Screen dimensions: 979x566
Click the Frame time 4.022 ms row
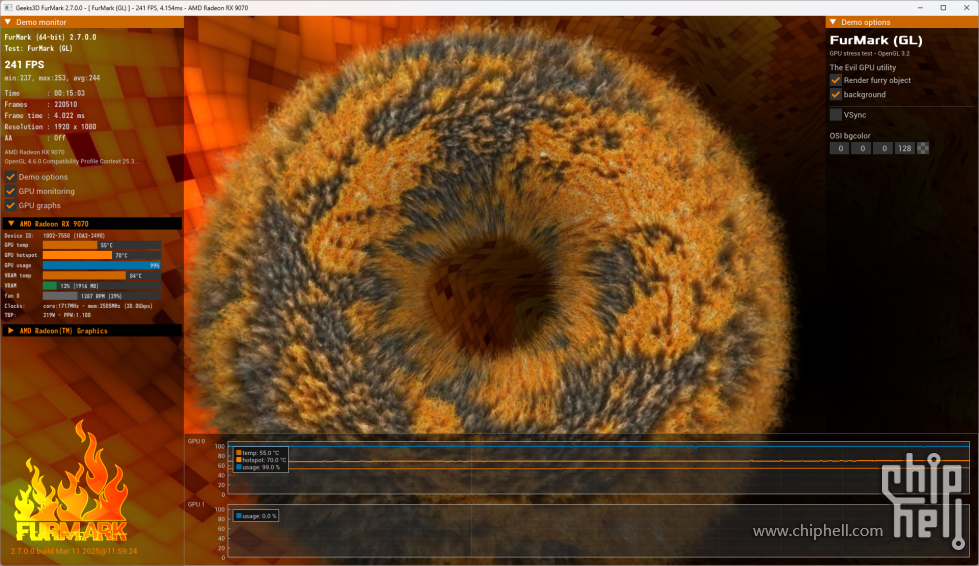coord(44,115)
